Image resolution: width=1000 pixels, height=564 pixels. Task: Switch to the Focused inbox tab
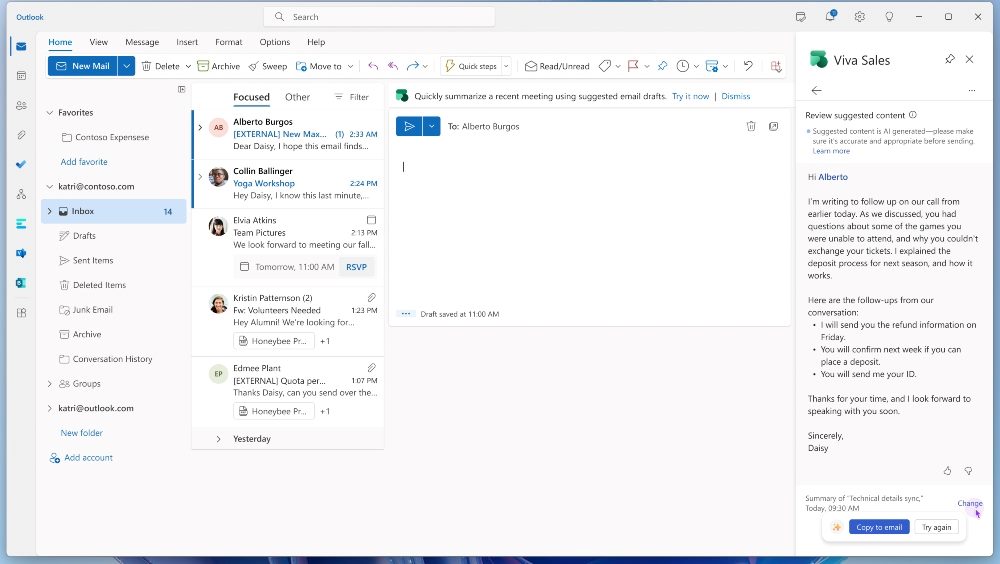pos(251,97)
